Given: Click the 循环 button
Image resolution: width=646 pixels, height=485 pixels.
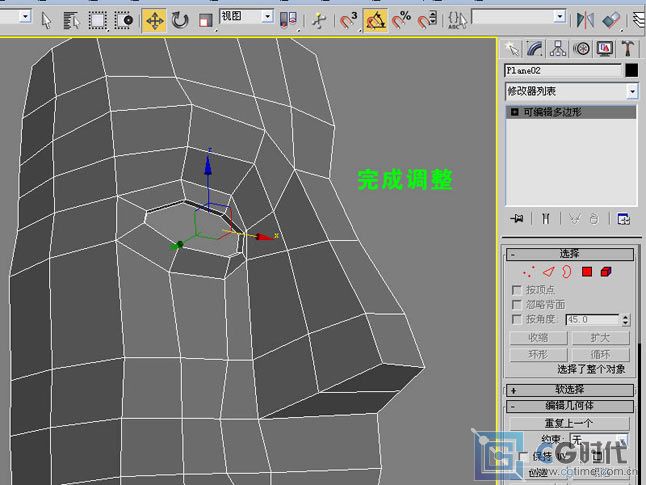Looking at the screenshot, I should pos(600,354).
